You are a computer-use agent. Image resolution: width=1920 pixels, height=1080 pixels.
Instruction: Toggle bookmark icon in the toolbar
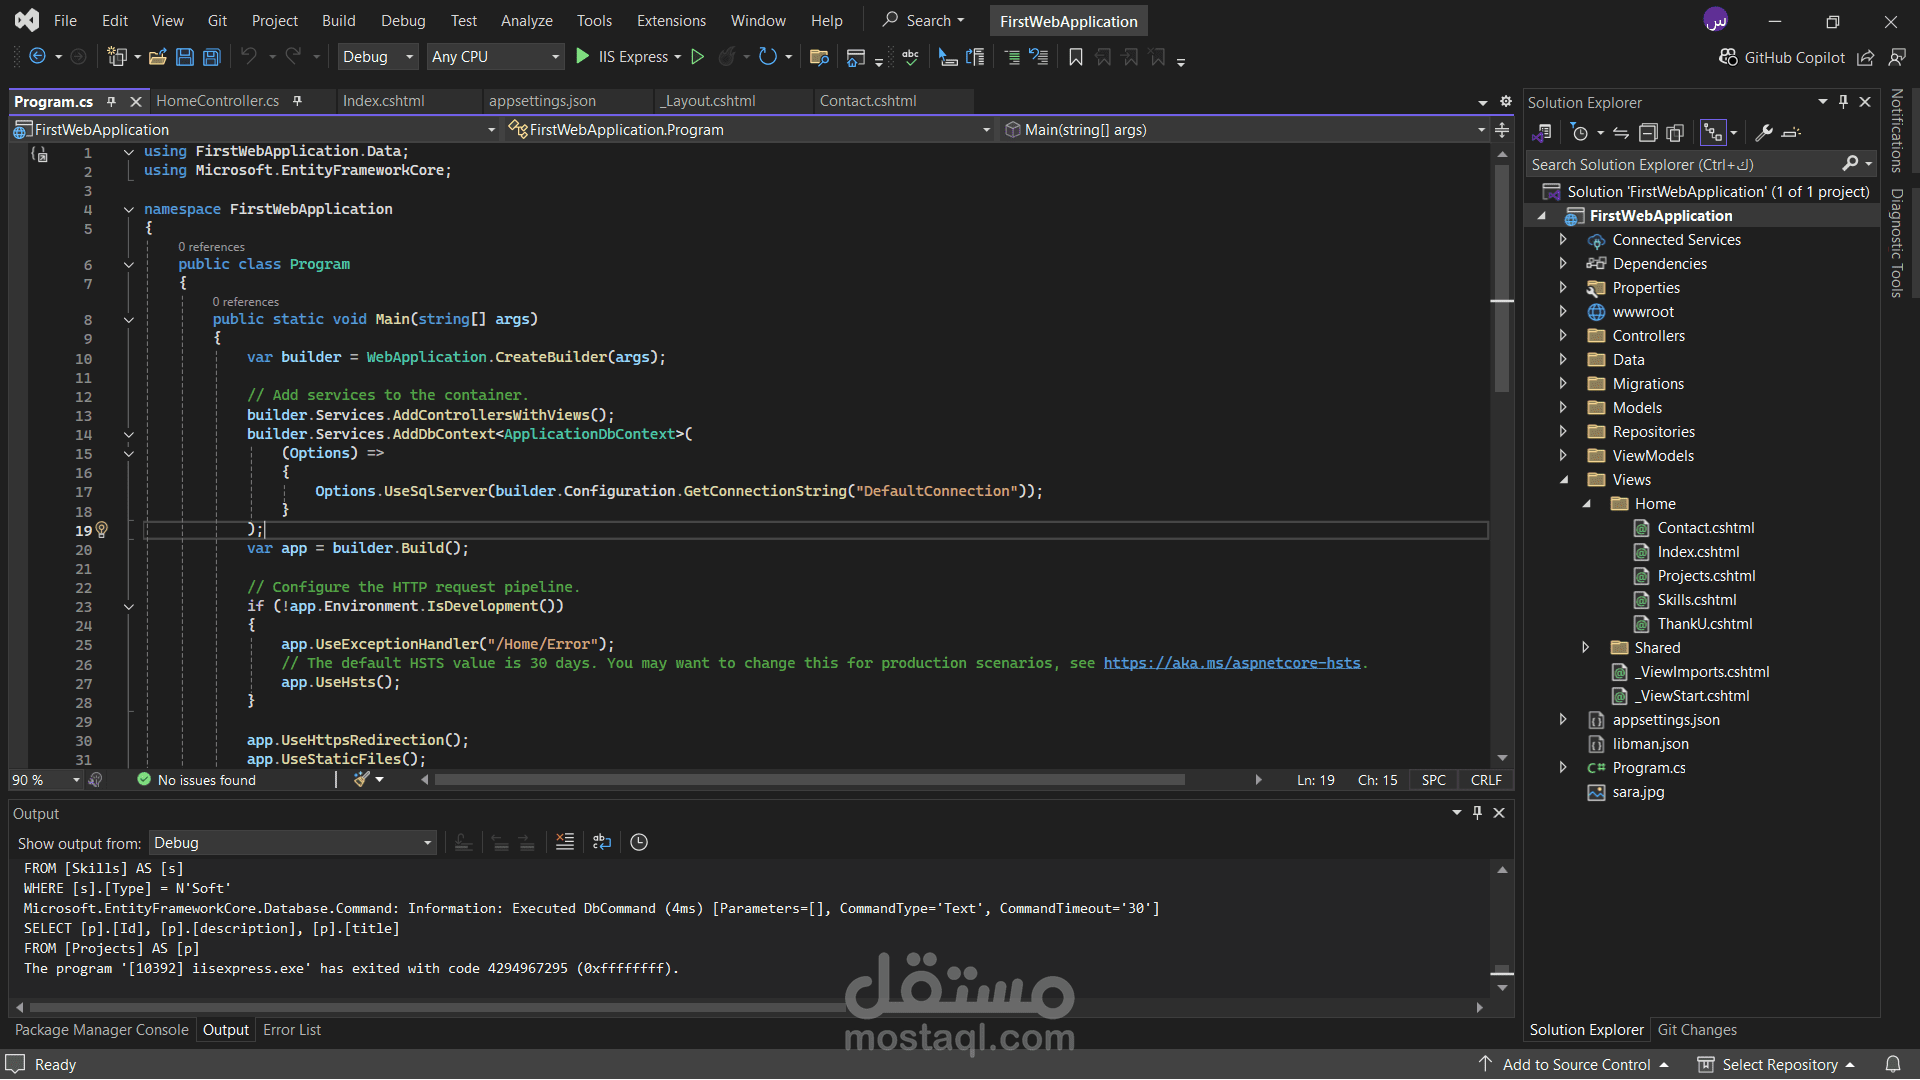pyautogui.click(x=1075, y=57)
